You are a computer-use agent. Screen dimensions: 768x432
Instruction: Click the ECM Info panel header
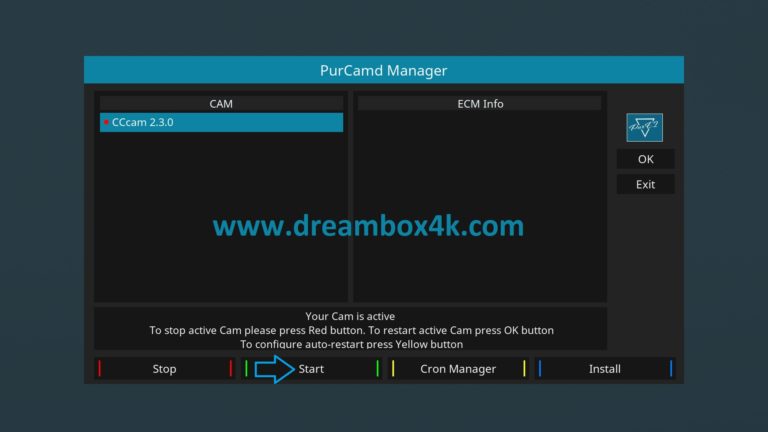[480, 104]
